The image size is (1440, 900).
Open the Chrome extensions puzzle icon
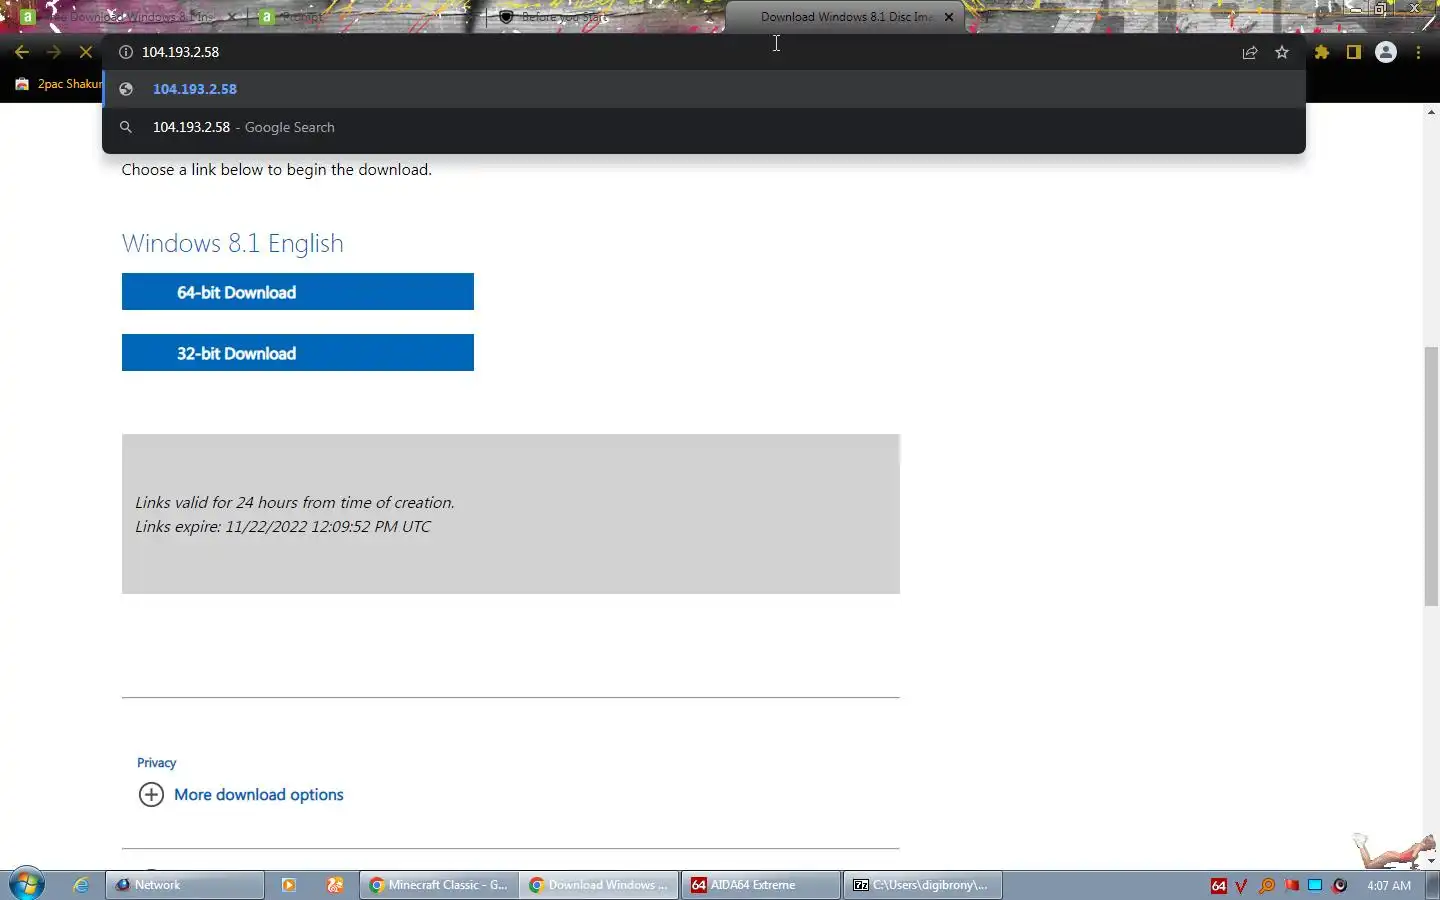[x=1322, y=52]
